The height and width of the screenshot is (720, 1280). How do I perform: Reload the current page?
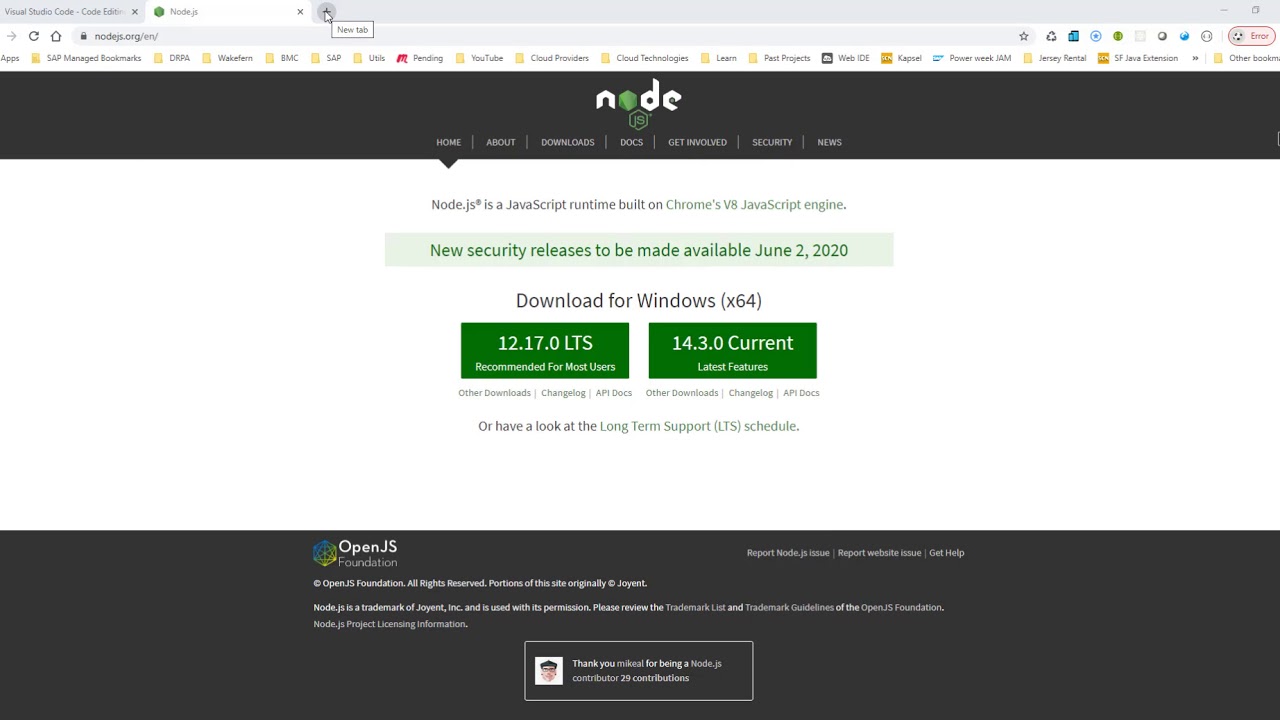(34, 36)
